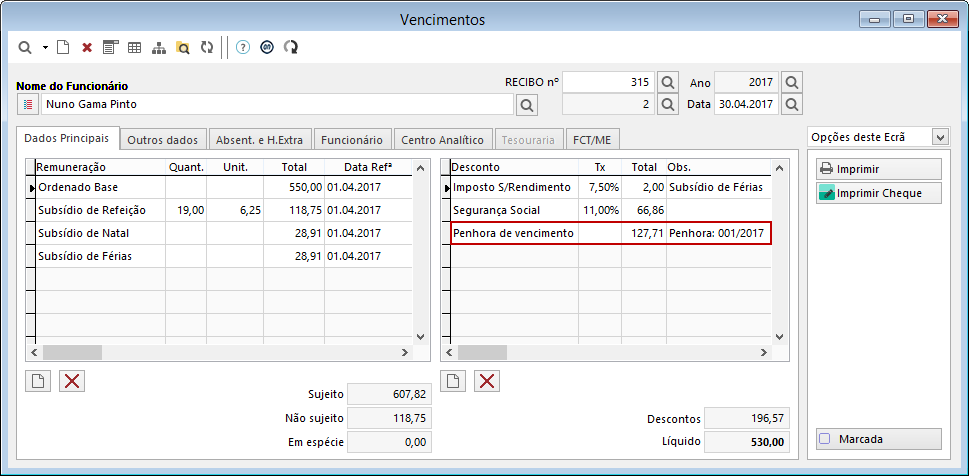Delete the record with the red X toolbar icon
This screenshot has width=969, height=476.
point(87,47)
